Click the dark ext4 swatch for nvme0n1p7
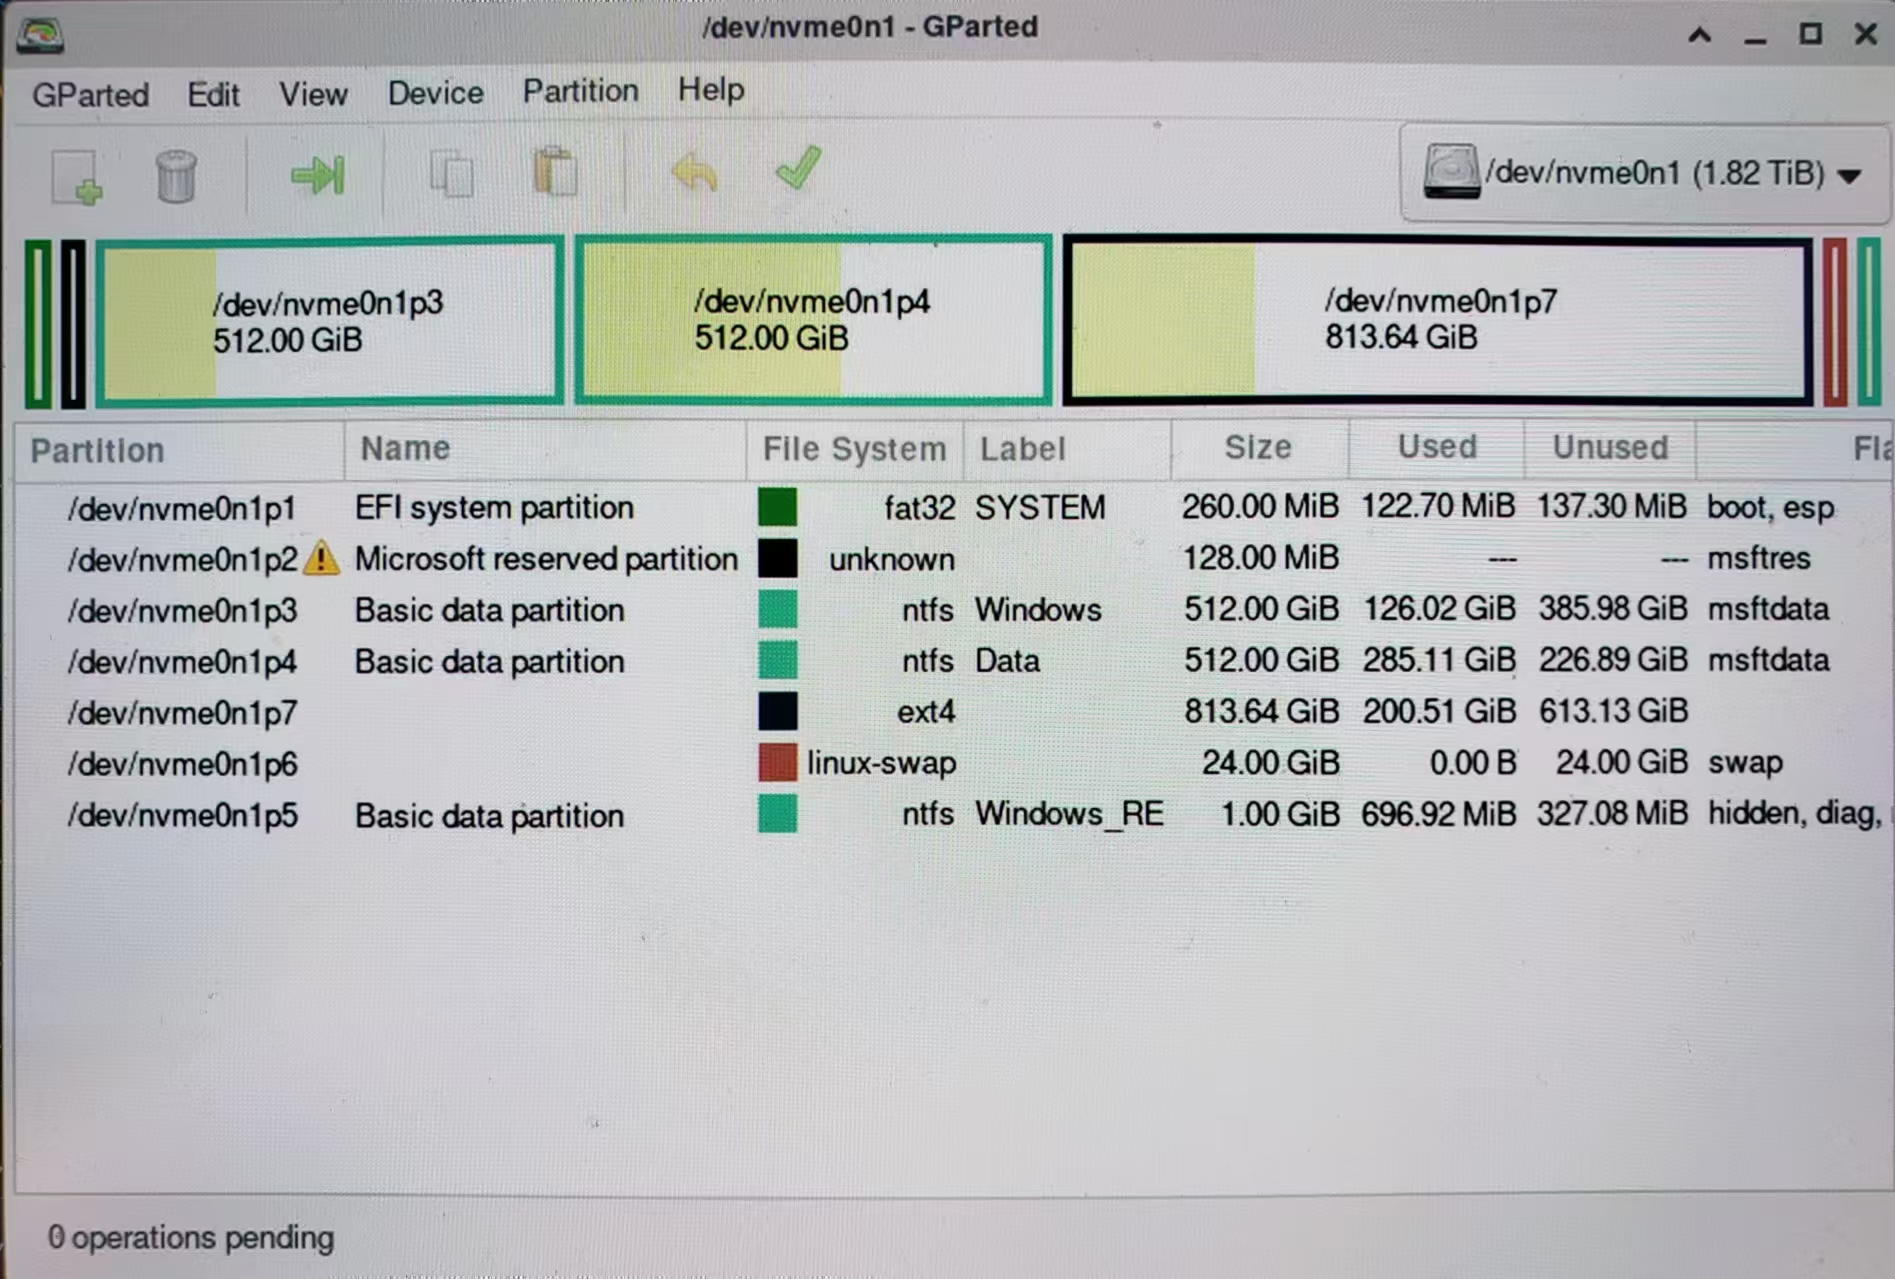Screen dimensions: 1895x1279 pyautogui.click(x=777, y=712)
